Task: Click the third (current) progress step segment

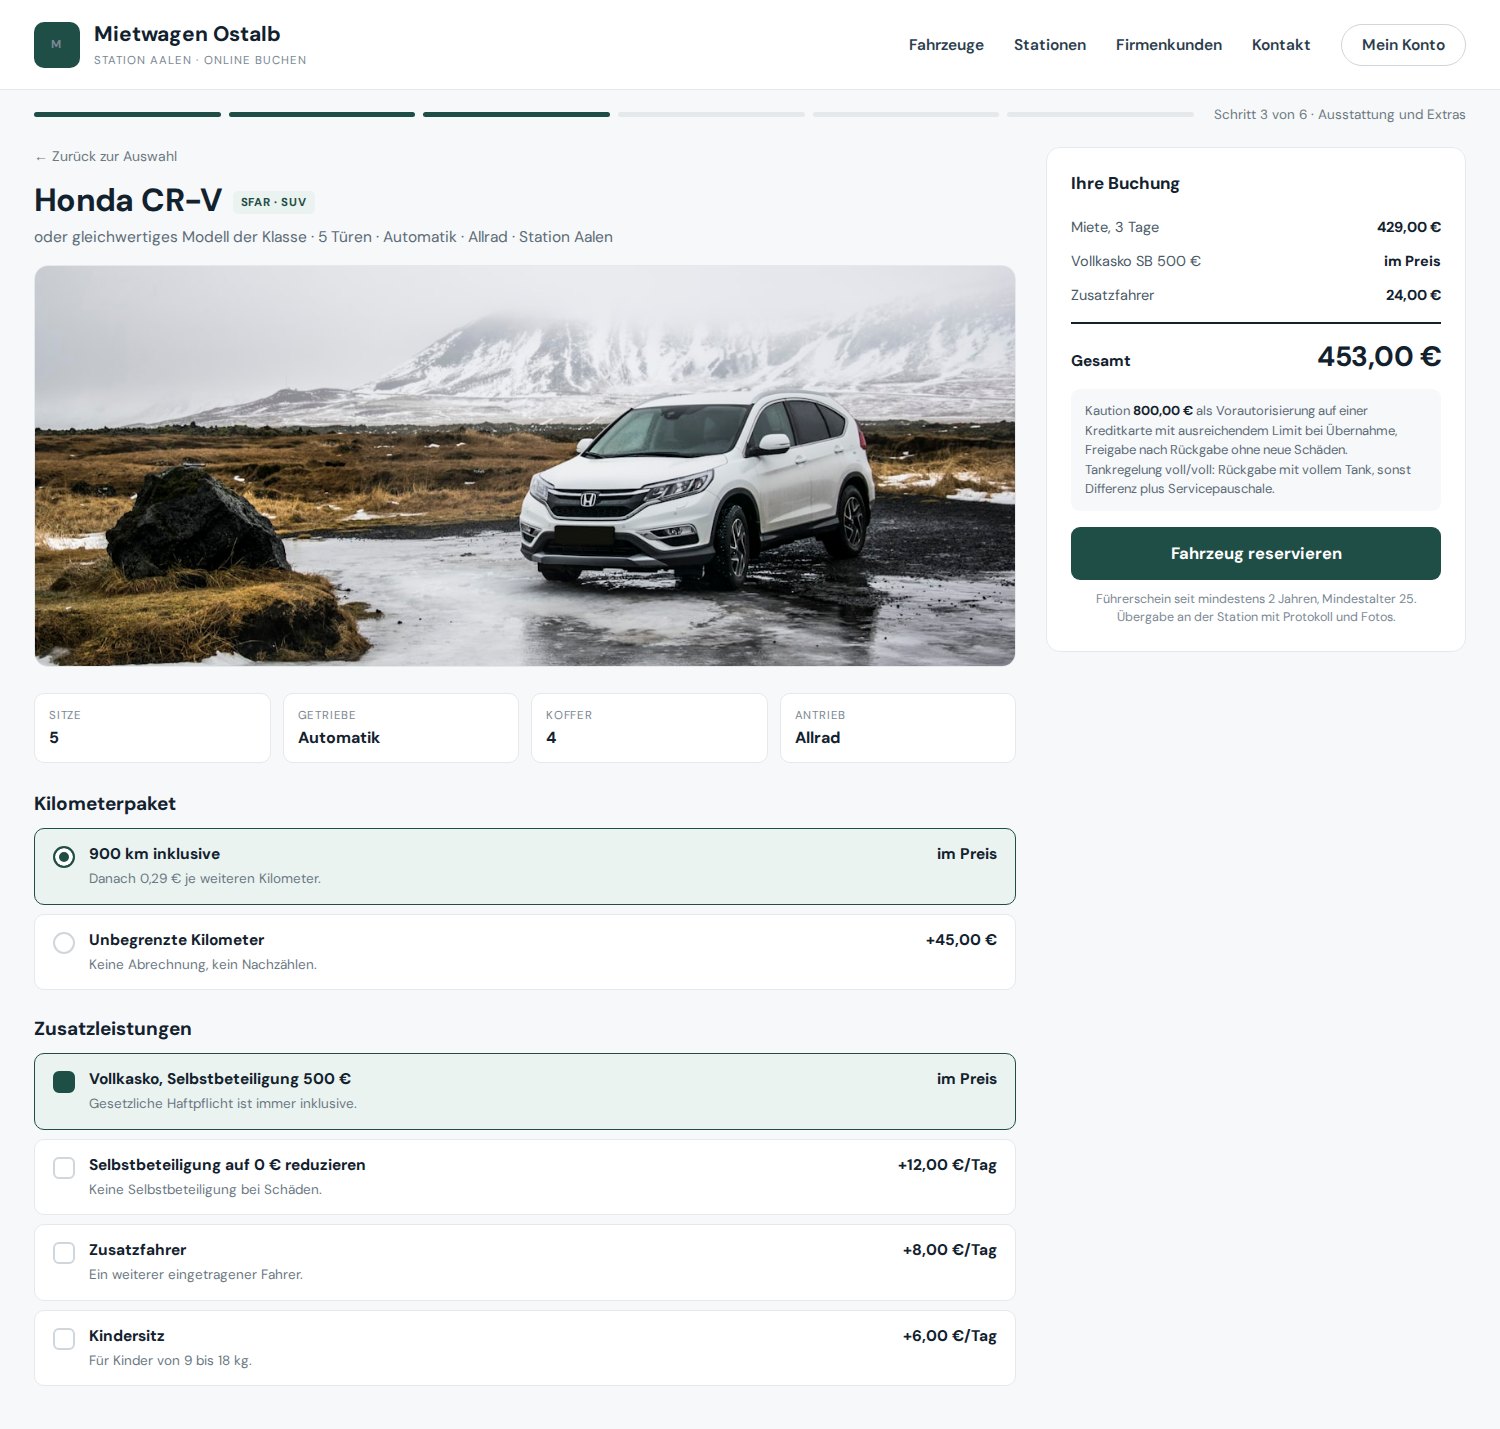Action: click(x=516, y=115)
